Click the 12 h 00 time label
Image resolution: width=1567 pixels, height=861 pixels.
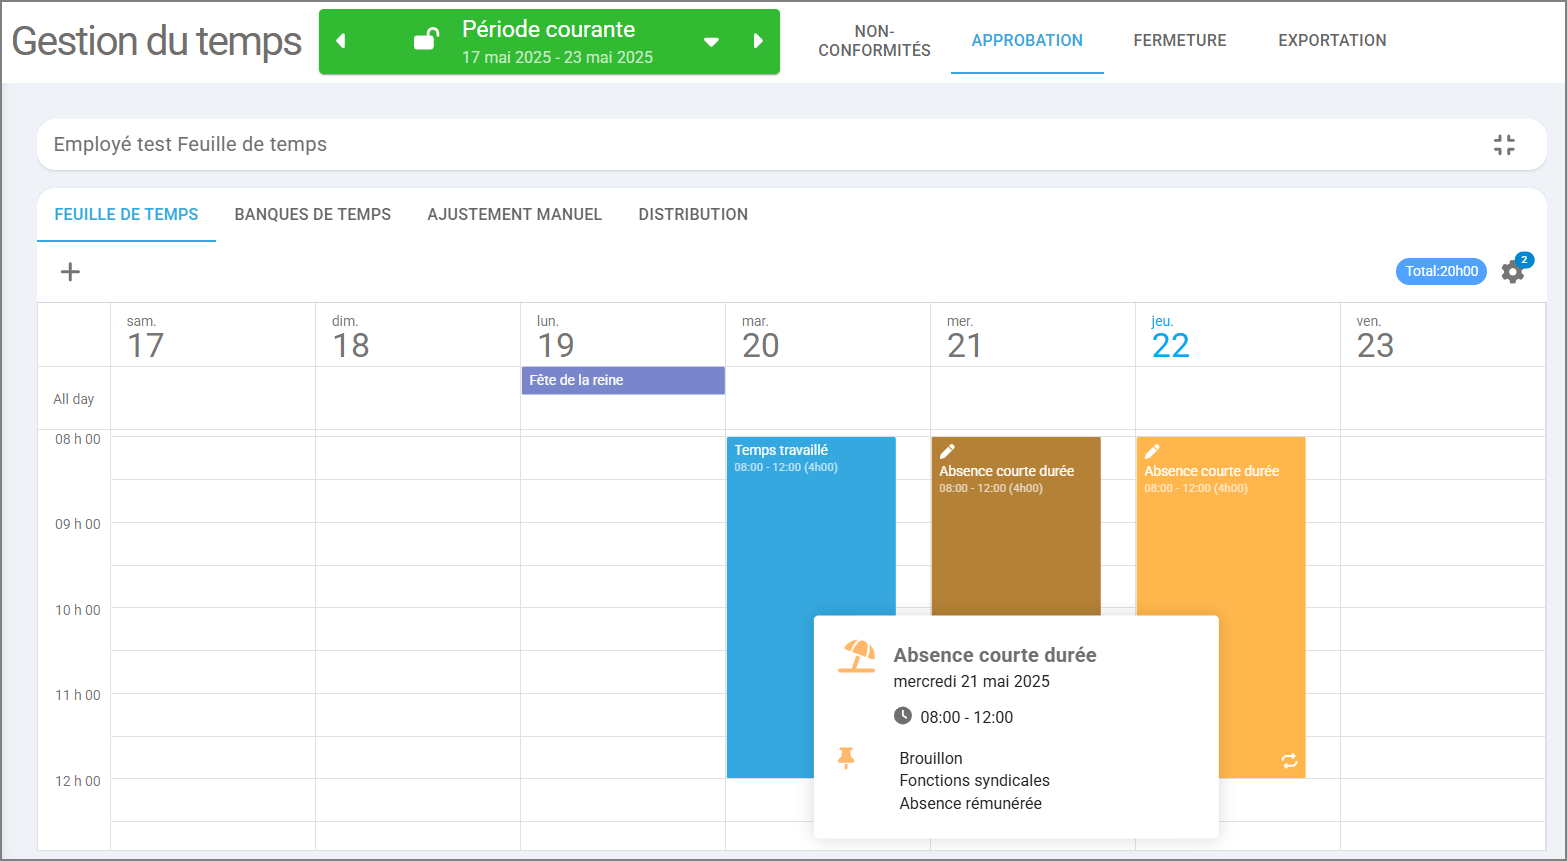point(78,781)
